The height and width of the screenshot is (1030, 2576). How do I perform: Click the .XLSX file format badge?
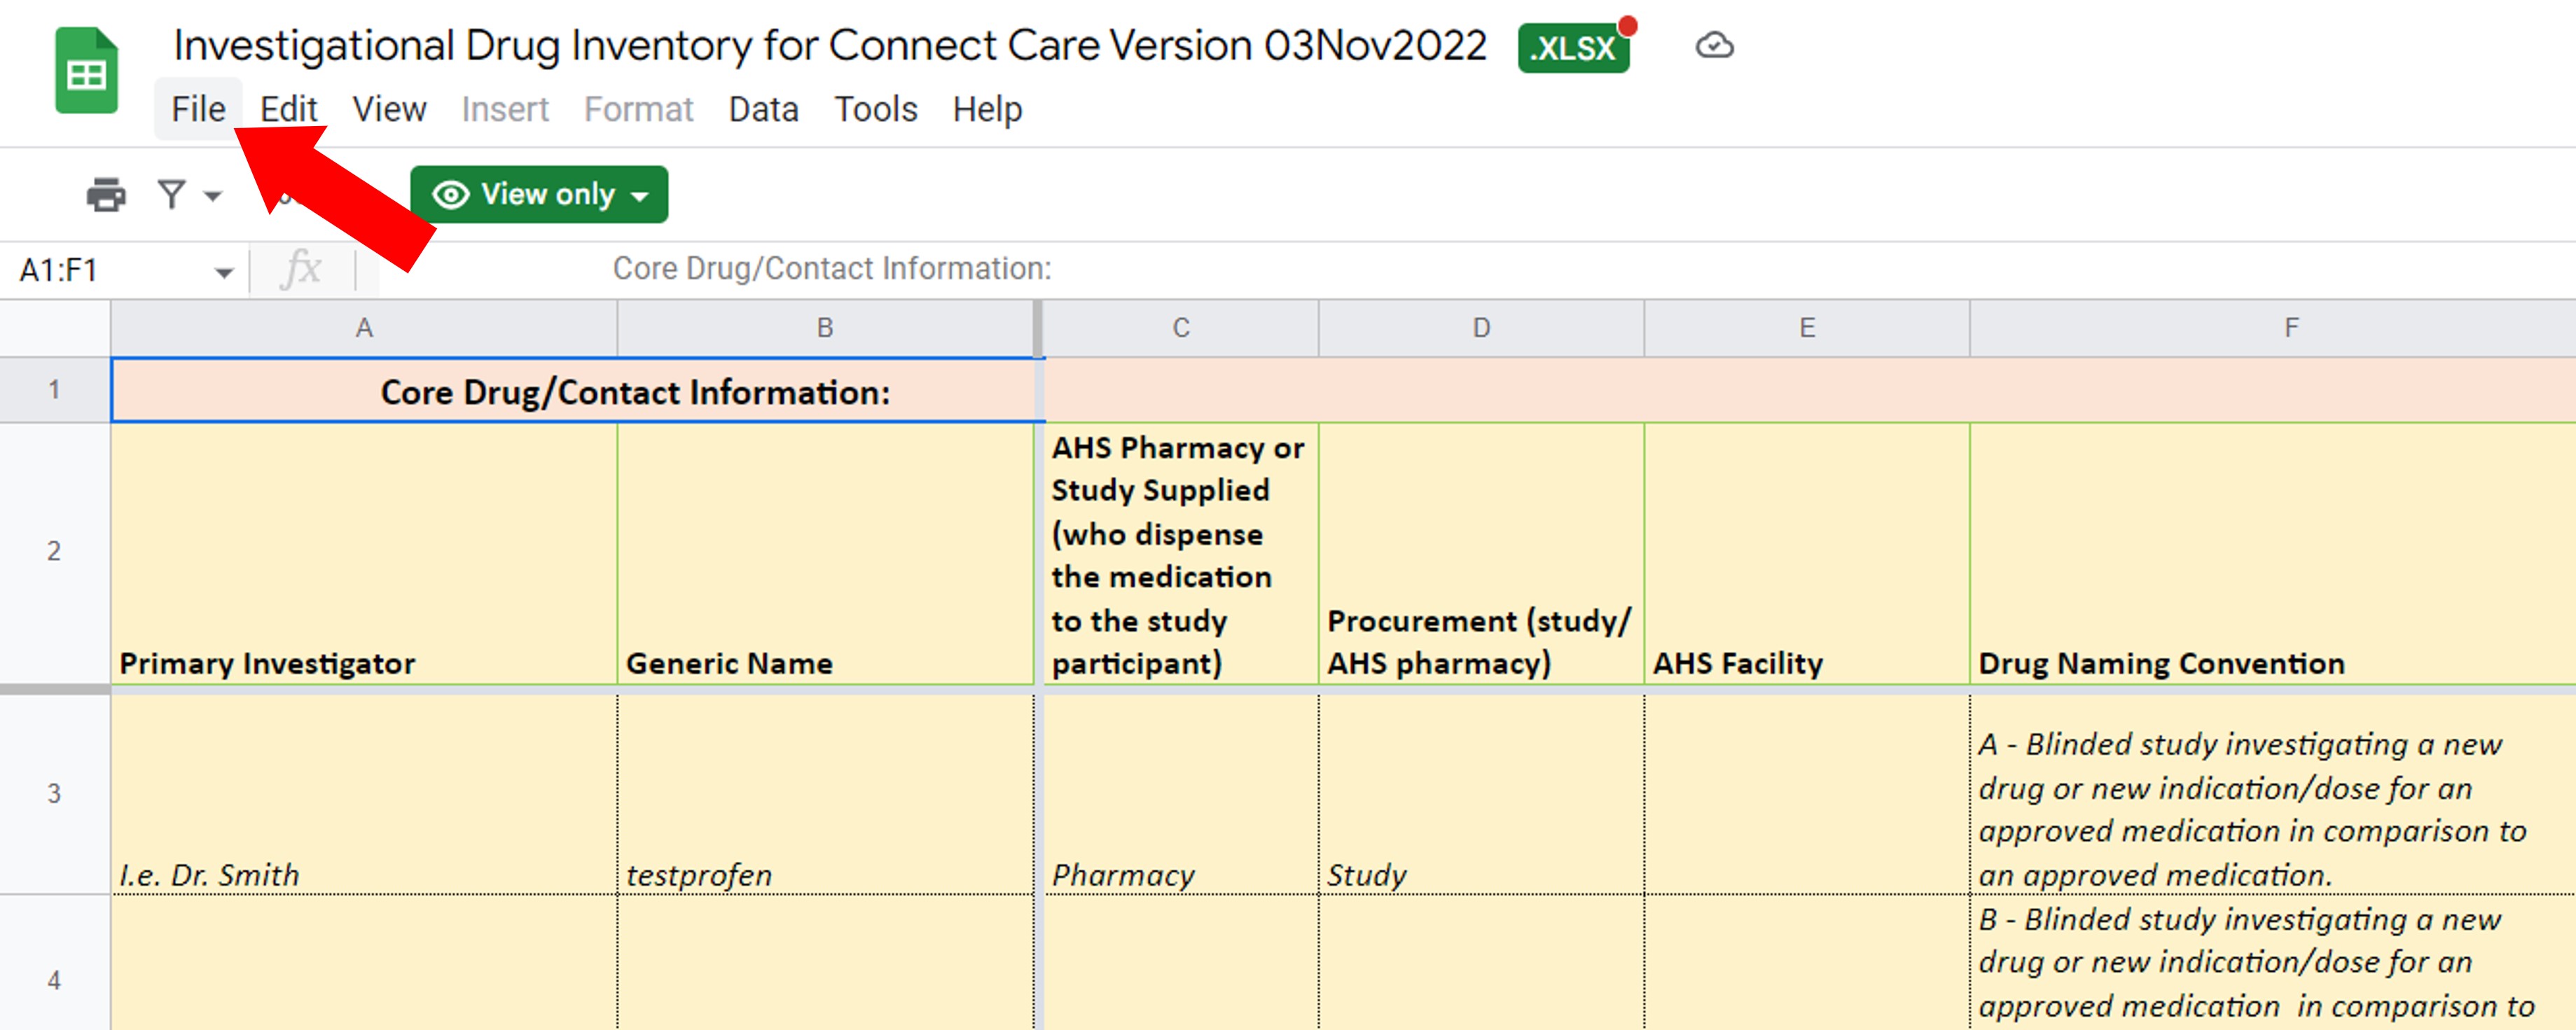[1573, 48]
